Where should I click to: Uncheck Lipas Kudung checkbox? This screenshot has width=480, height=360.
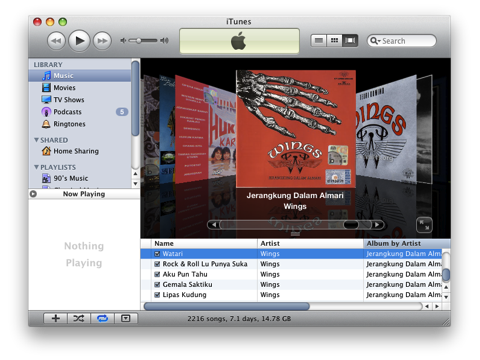[x=157, y=295]
